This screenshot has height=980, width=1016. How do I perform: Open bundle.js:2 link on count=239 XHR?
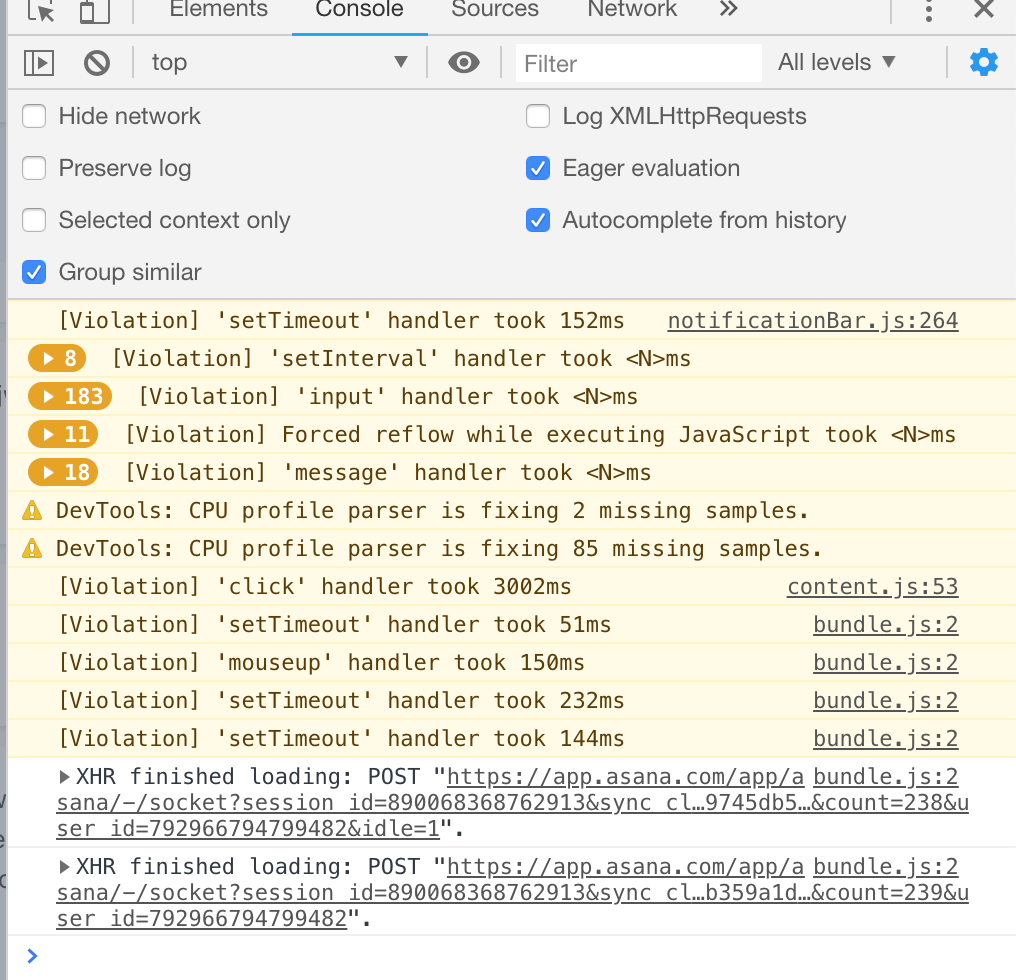pos(886,867)
